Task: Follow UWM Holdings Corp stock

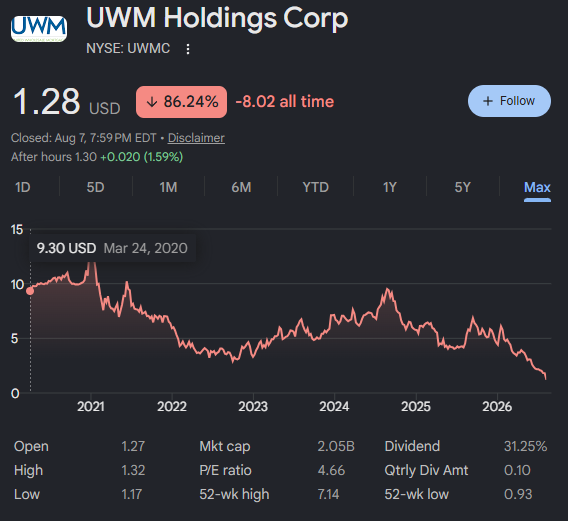Action: pyautogui.click(x=509, y=101)
